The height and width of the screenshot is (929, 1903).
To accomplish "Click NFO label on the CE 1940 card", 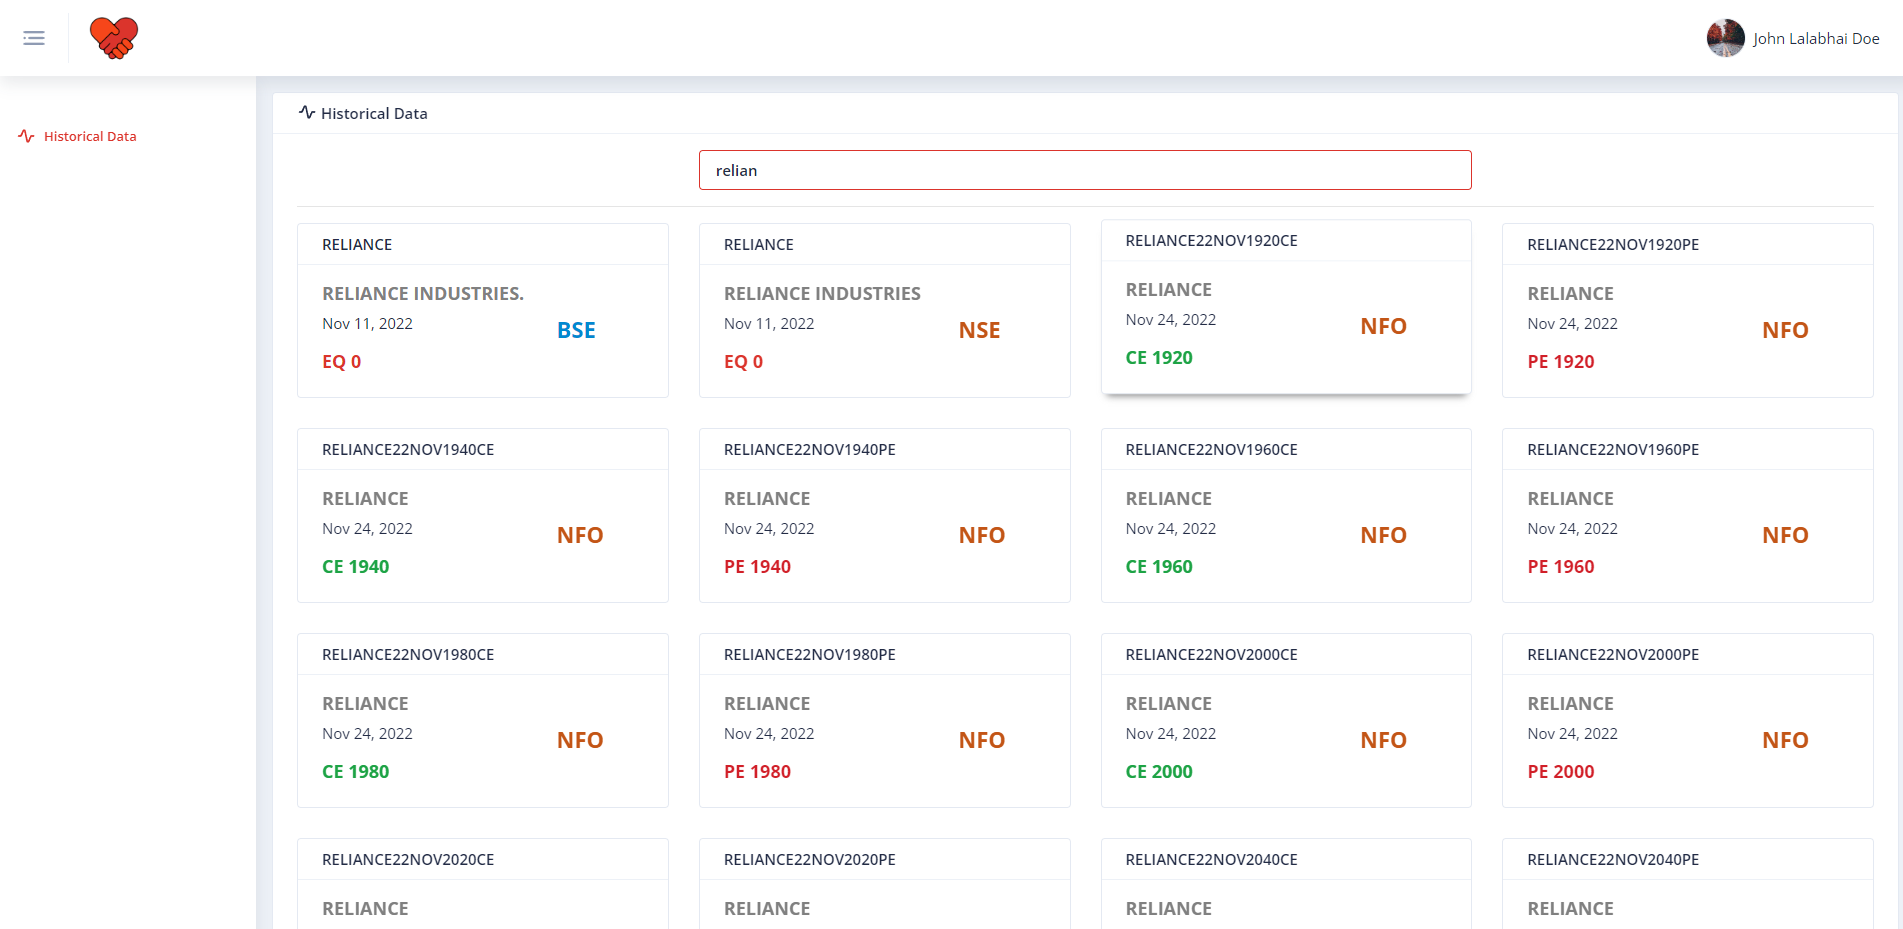I will (580, 535).
